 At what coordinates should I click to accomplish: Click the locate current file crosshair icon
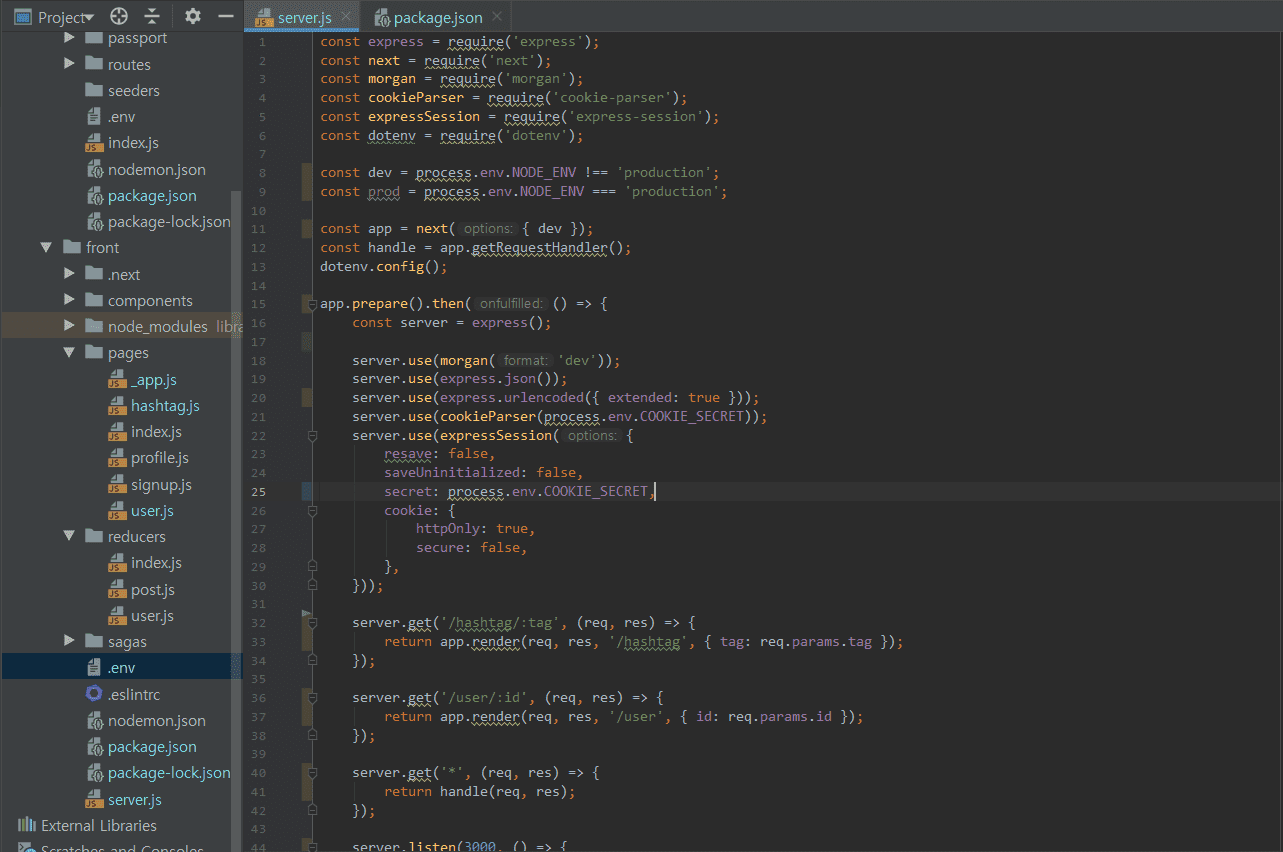pos(119,16)
